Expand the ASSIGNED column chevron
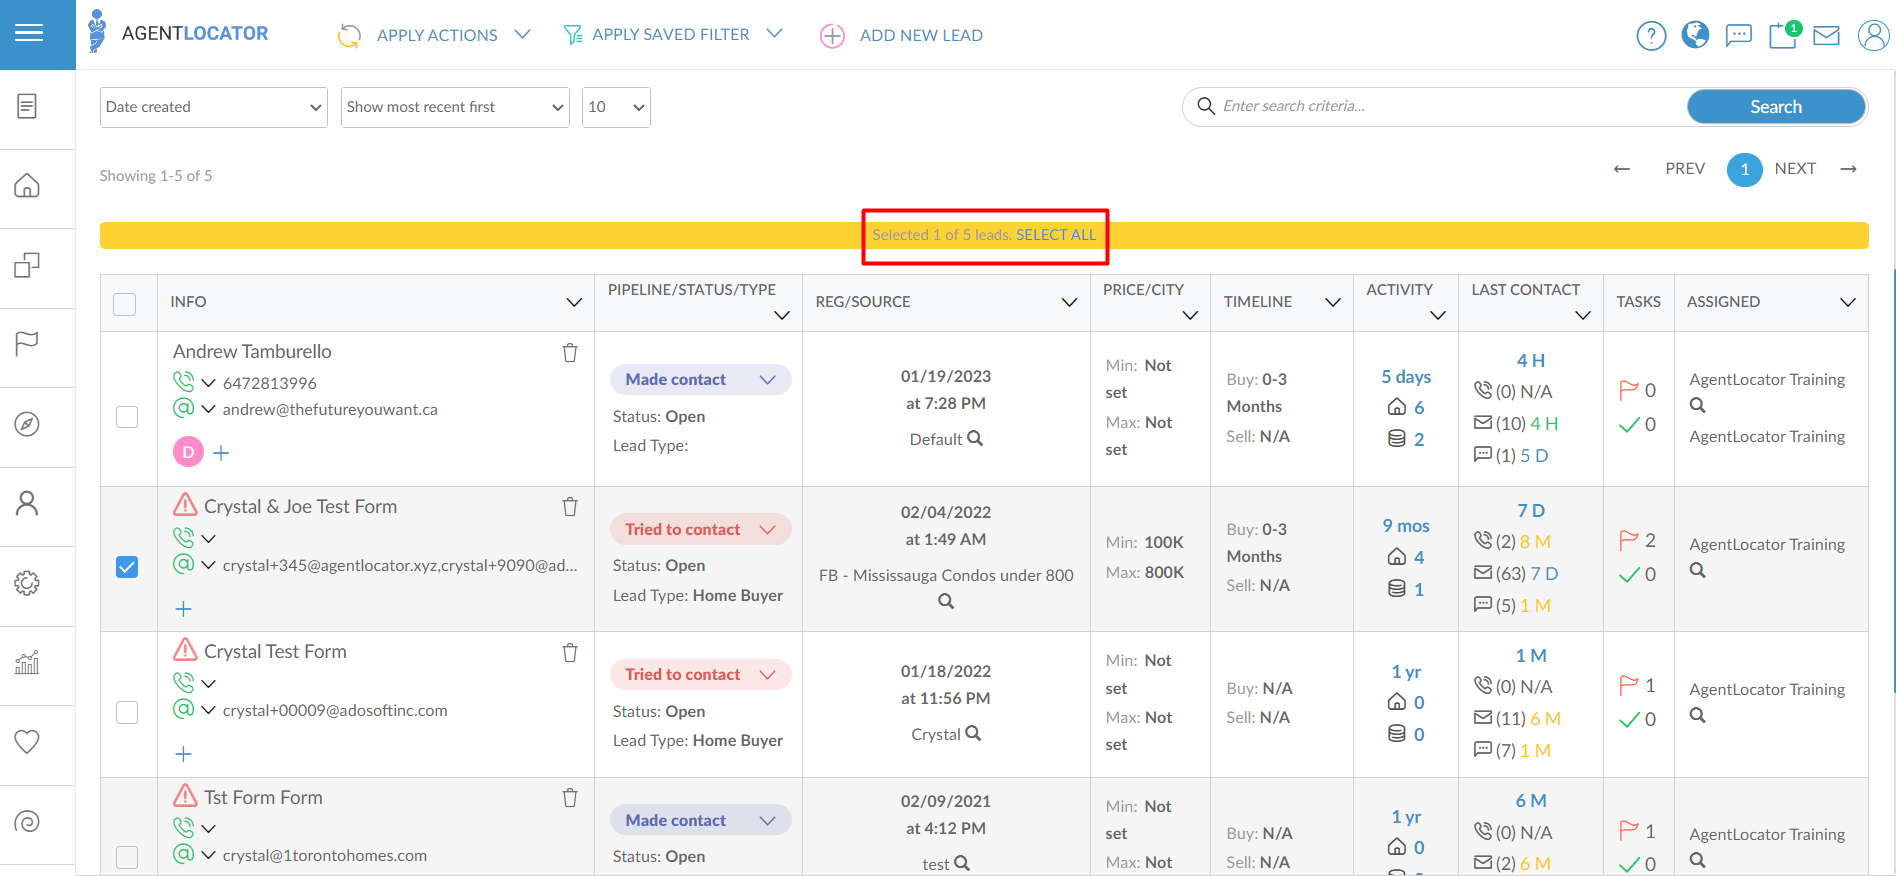This screenshot has height=876, width=1896. (x=1848, y=302)
